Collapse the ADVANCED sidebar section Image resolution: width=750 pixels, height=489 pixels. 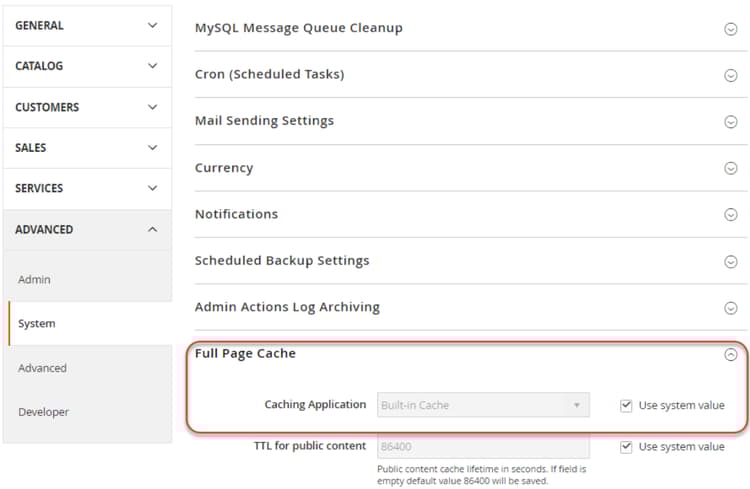[87, 230]
